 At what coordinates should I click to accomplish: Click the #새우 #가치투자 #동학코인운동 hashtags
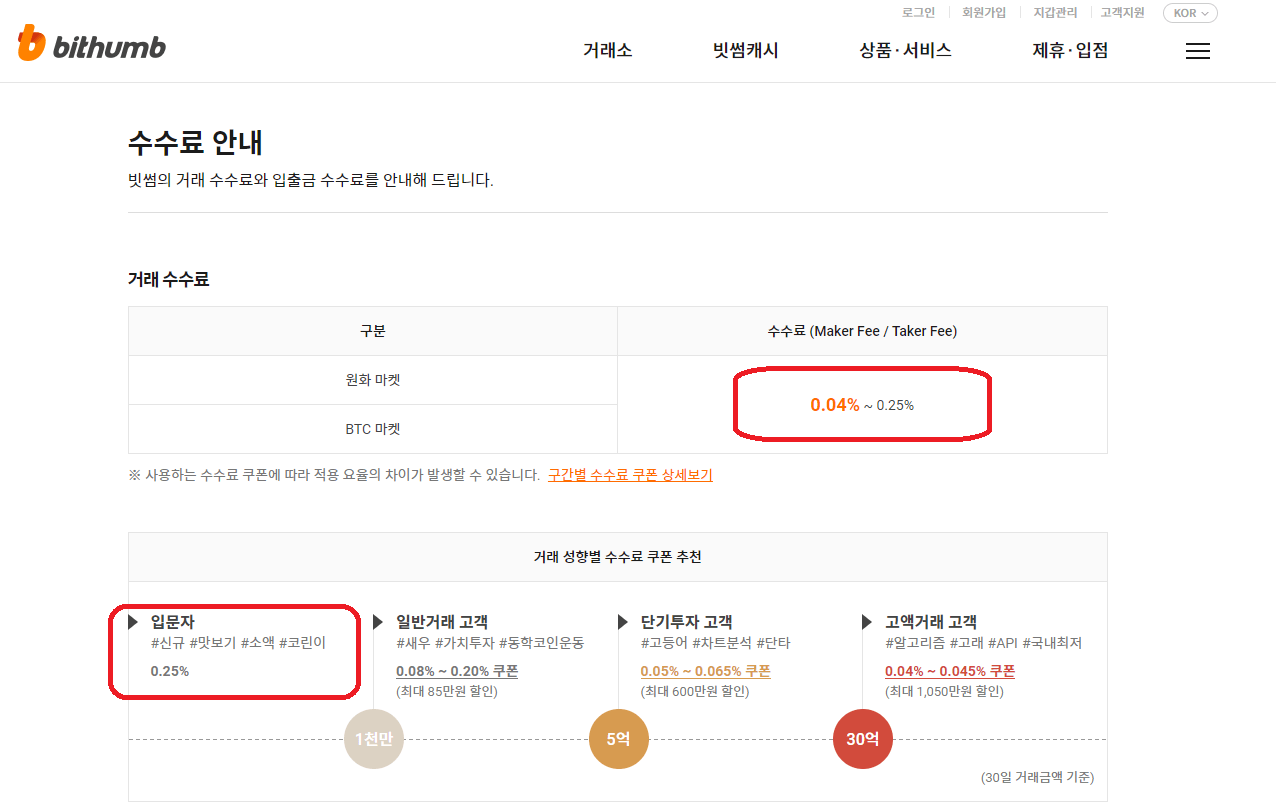[x=490, y=643]
